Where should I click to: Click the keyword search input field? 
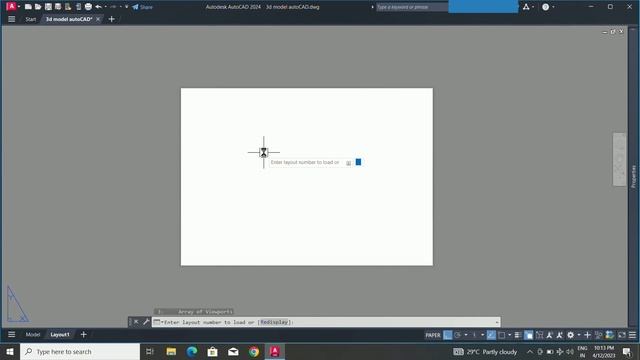click(411, 7)
